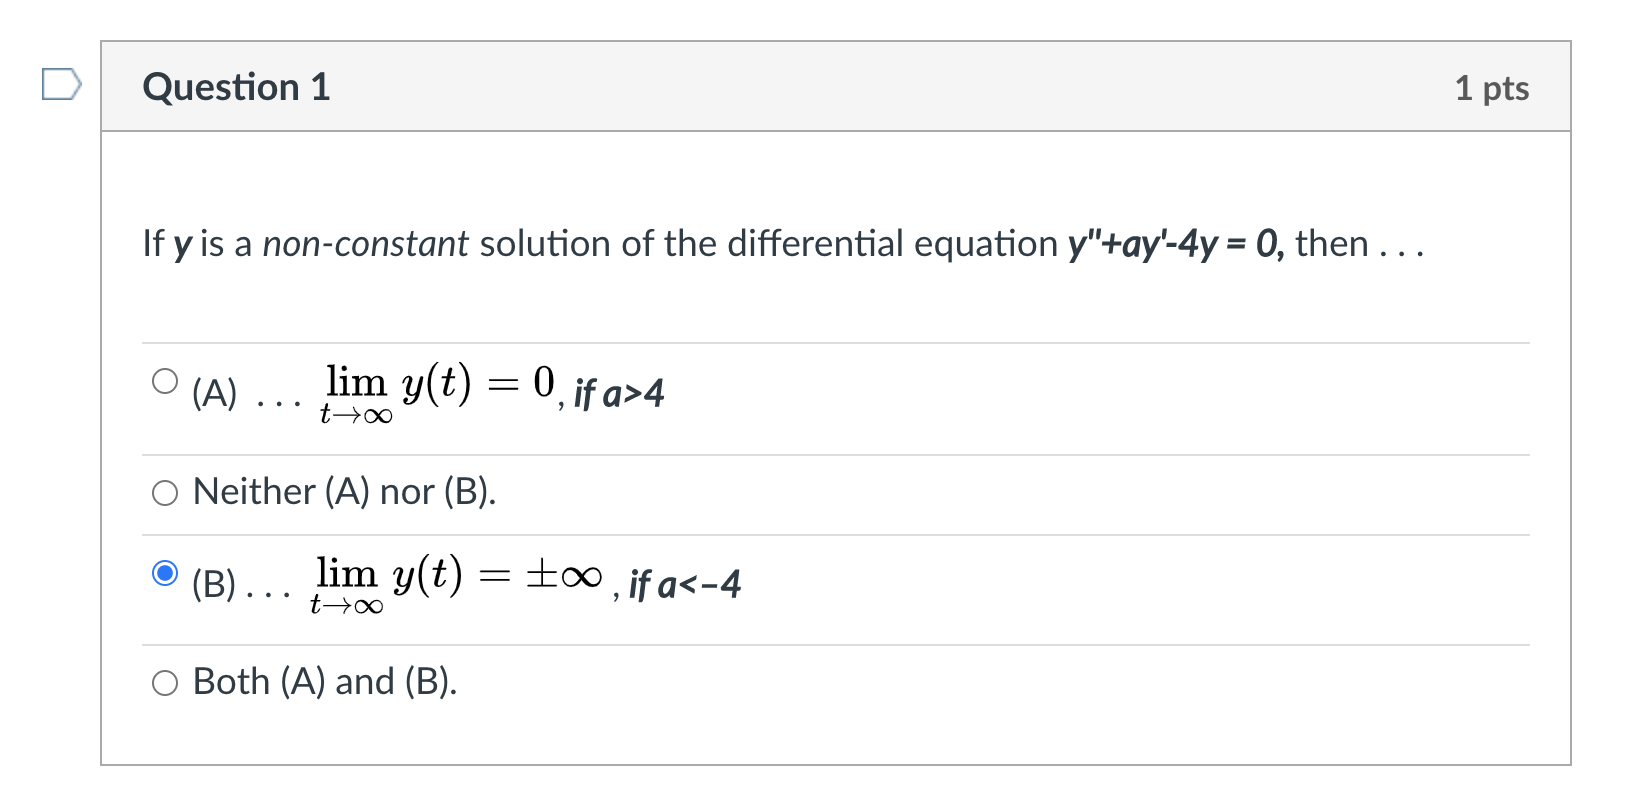Screen dimensions: 1652x810
Task: Click the 'if a<-4' condition text
Action: pos(684,586)
